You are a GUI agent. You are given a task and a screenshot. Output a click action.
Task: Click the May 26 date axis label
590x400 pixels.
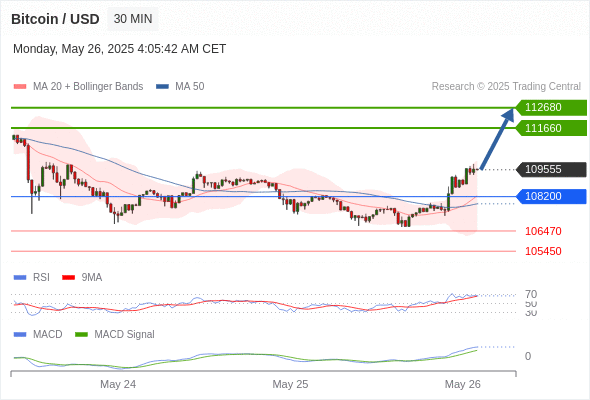click(462, 384)
